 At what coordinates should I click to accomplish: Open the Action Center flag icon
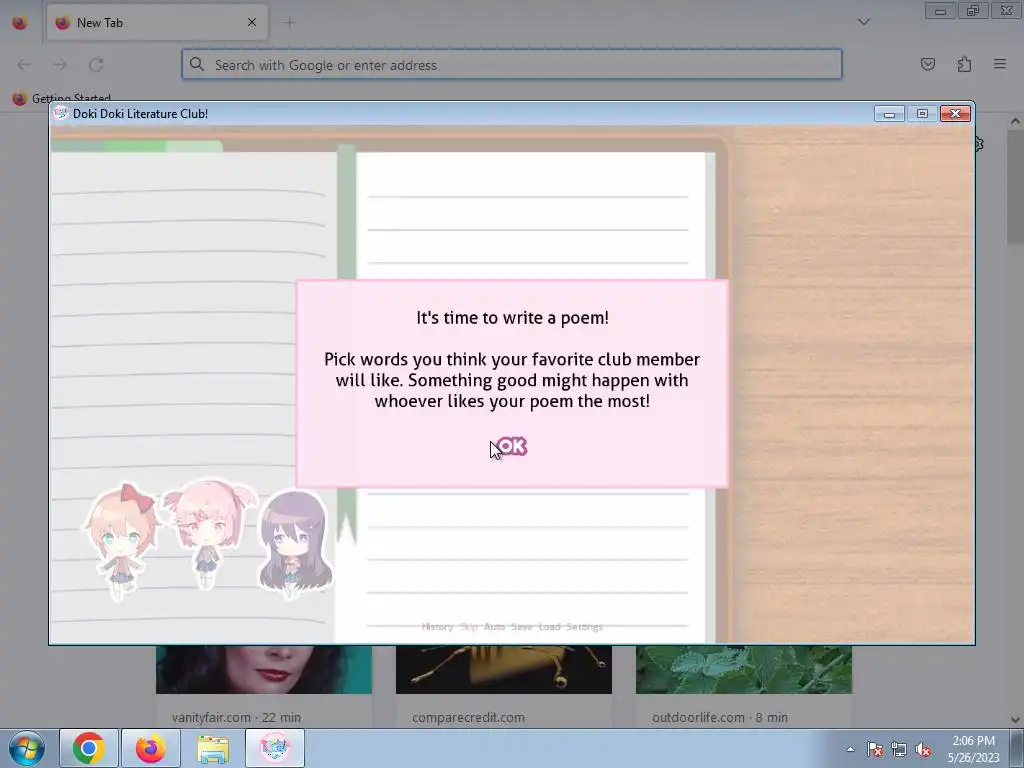874,750
